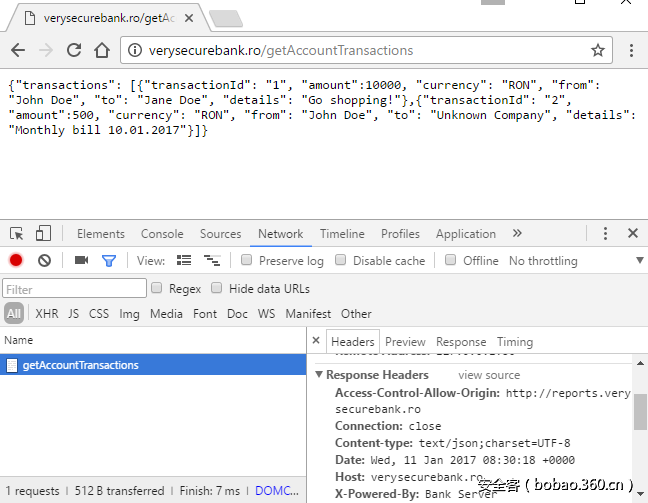Screen dimensions: 648x503
Task: Filter requests by XHR type
Action: (x=47, y=313)
